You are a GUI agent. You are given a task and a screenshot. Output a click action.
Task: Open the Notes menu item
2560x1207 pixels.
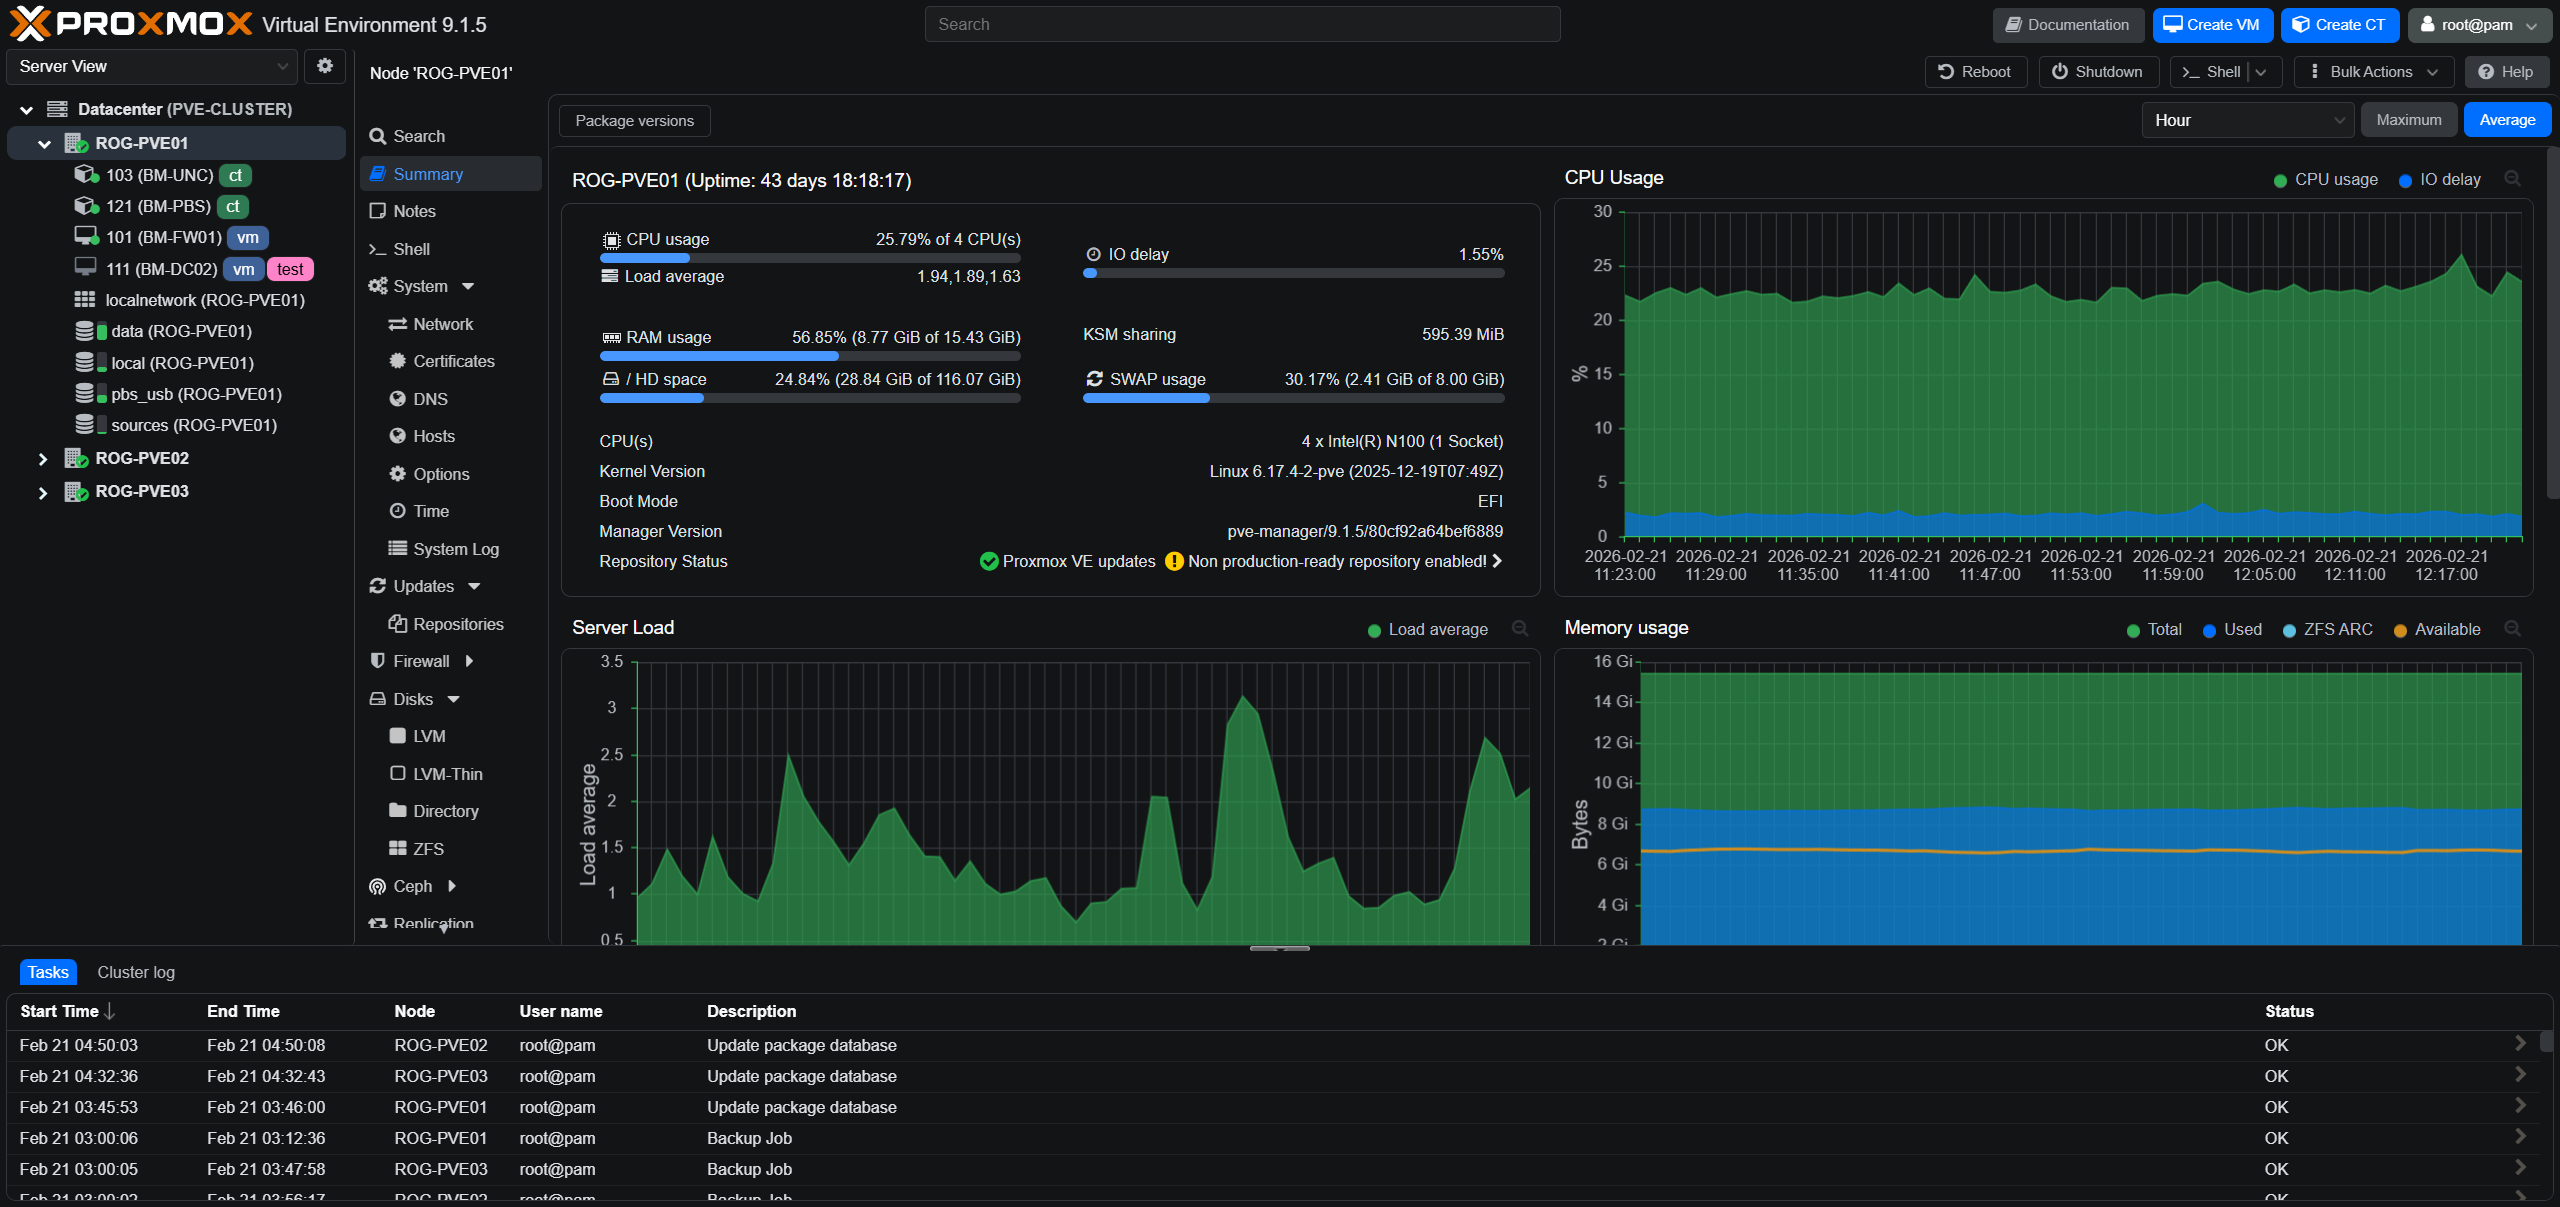pyautogui.click(x=414, y=211)
